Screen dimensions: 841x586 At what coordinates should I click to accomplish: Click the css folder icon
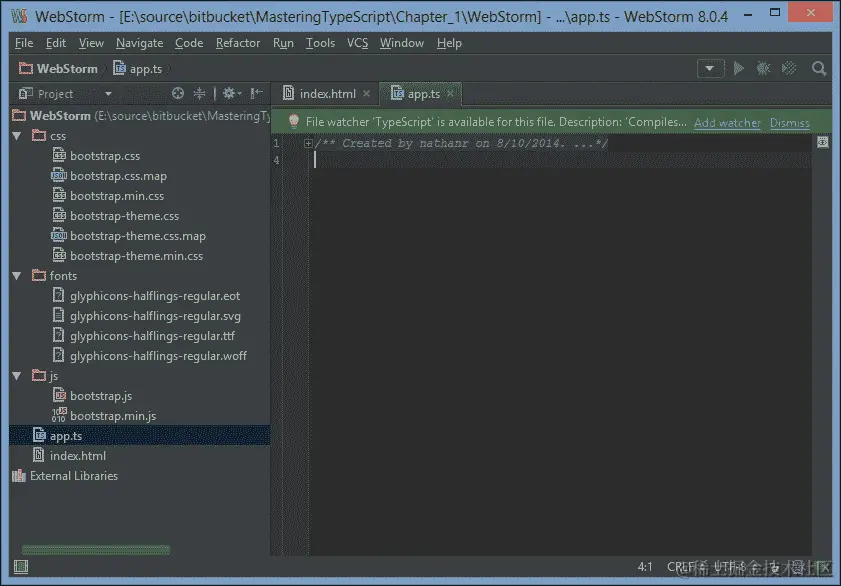(39, 135)
